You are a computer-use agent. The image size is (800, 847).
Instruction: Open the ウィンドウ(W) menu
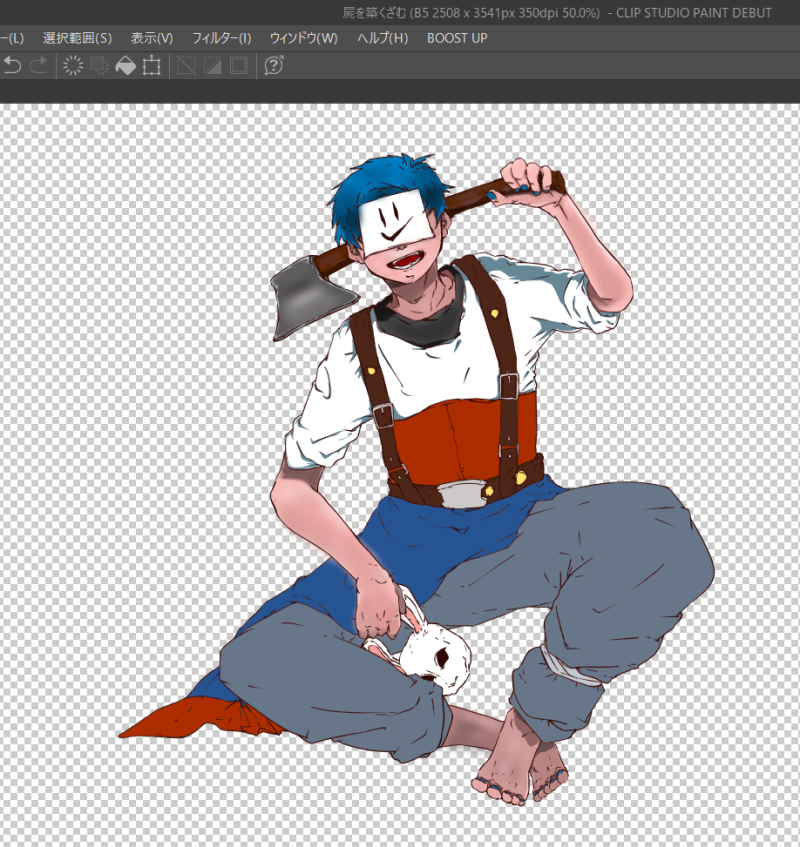[303, 38]
